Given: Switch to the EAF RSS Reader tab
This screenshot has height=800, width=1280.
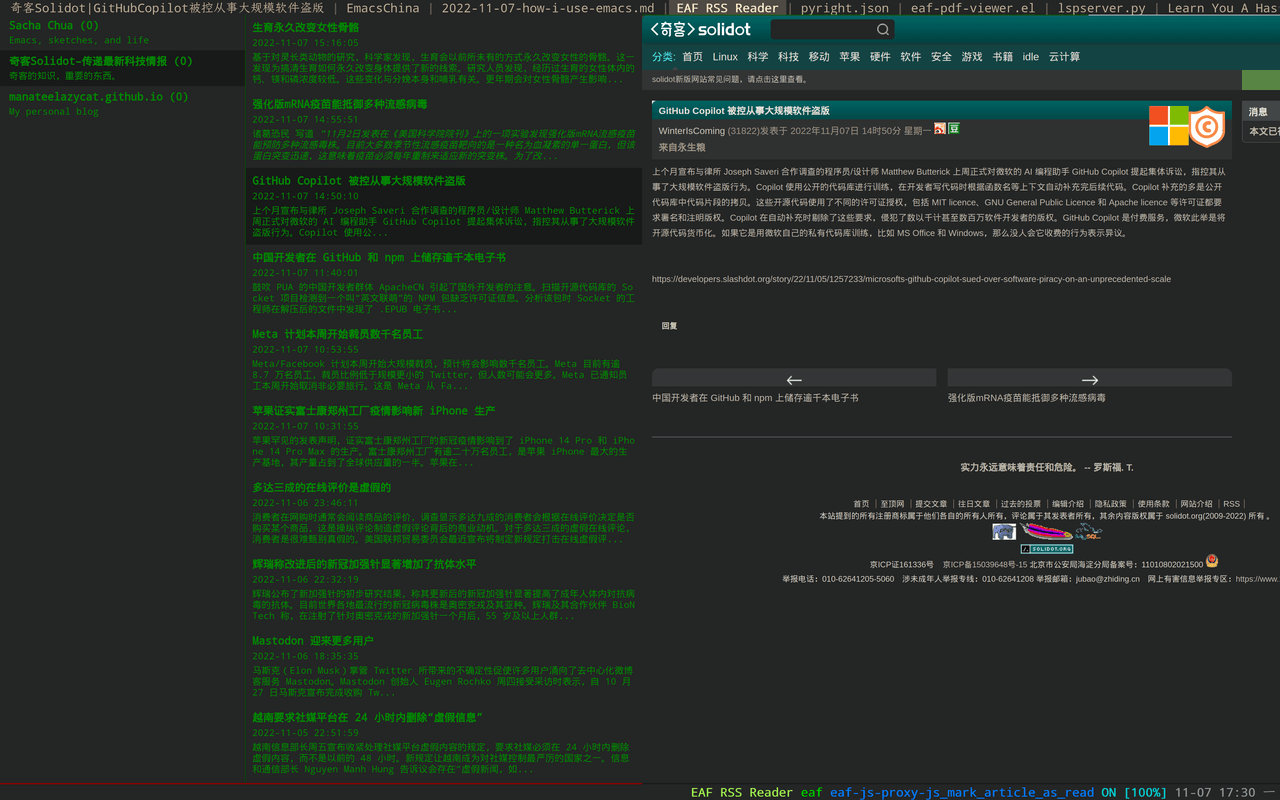Looking at the screenshot, I should tap(727, 8).
